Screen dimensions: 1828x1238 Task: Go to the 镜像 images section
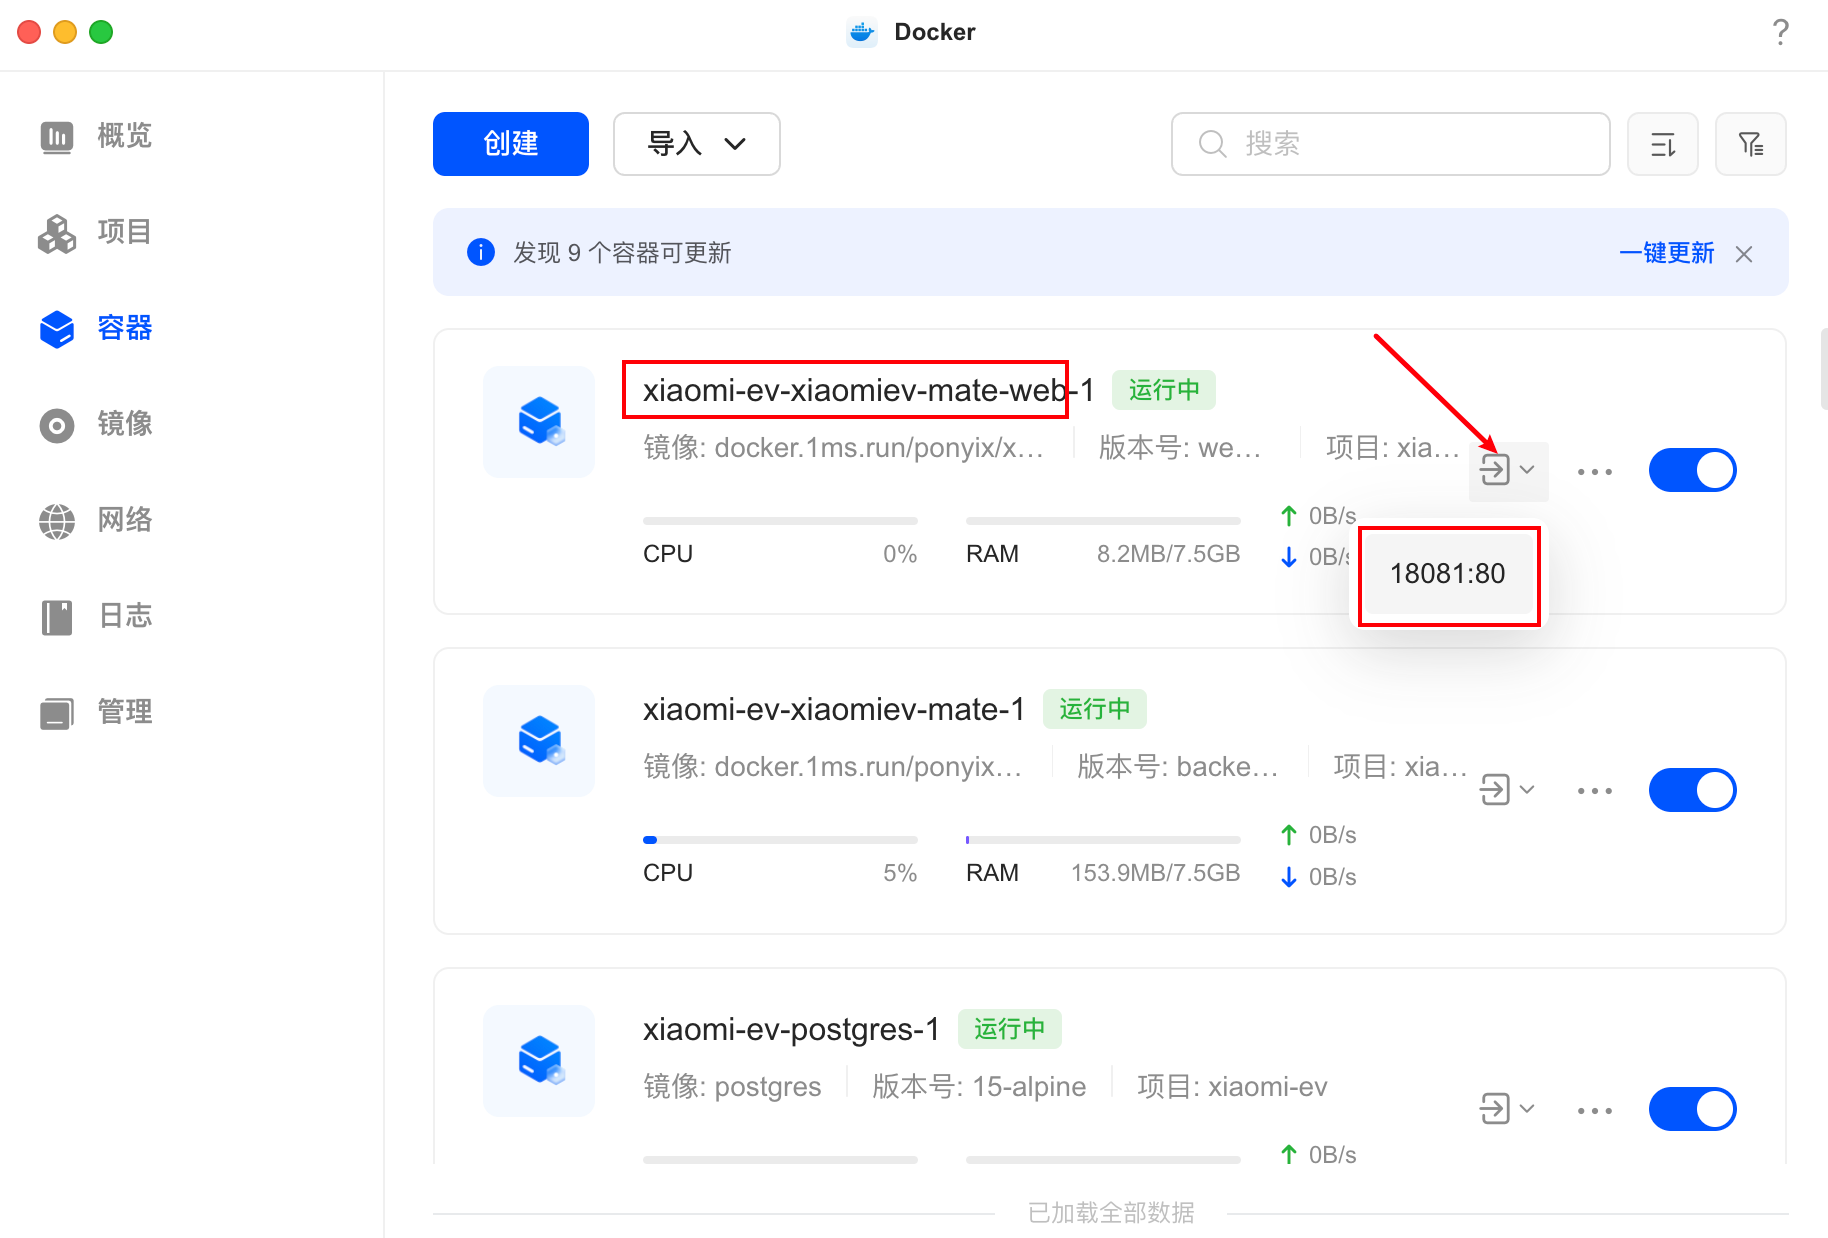tap(96, 424)
